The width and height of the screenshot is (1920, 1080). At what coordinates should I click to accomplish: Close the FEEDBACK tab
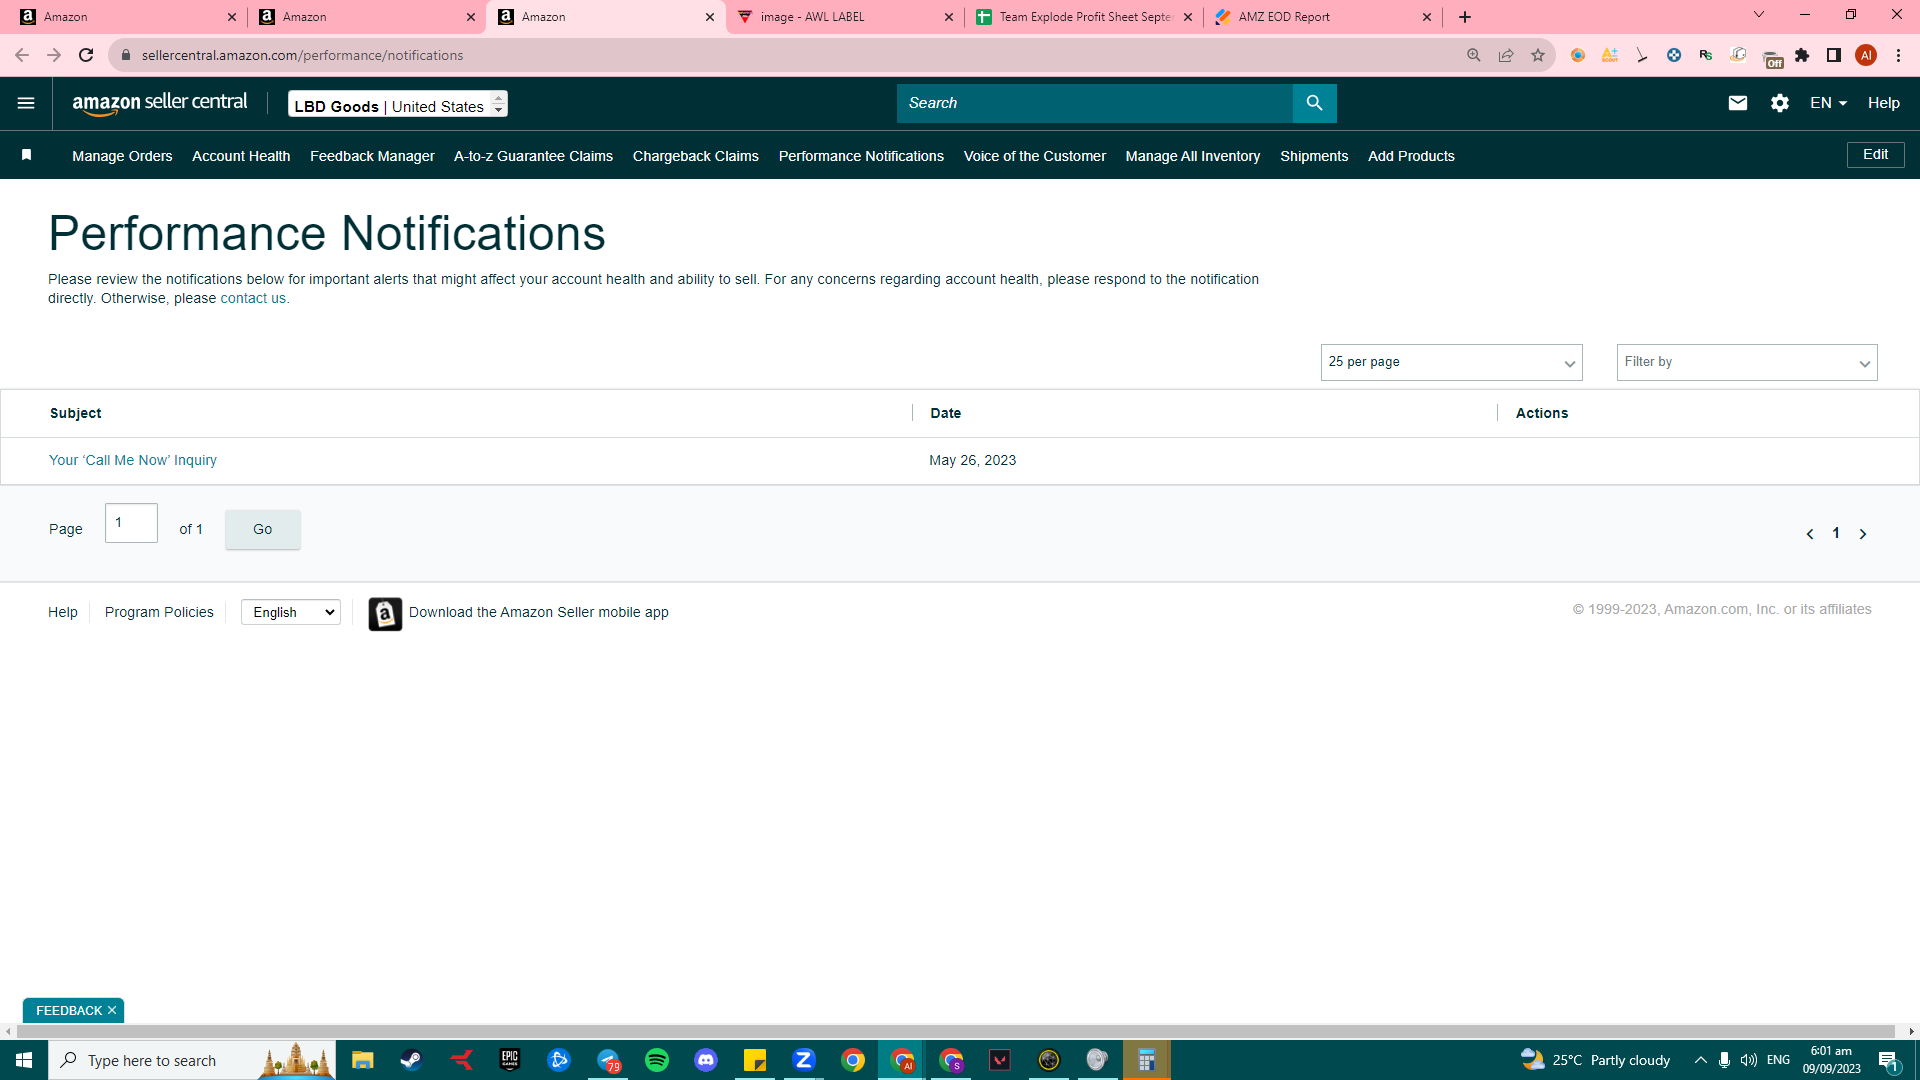pyautogui.click(x=112, y=1010)
